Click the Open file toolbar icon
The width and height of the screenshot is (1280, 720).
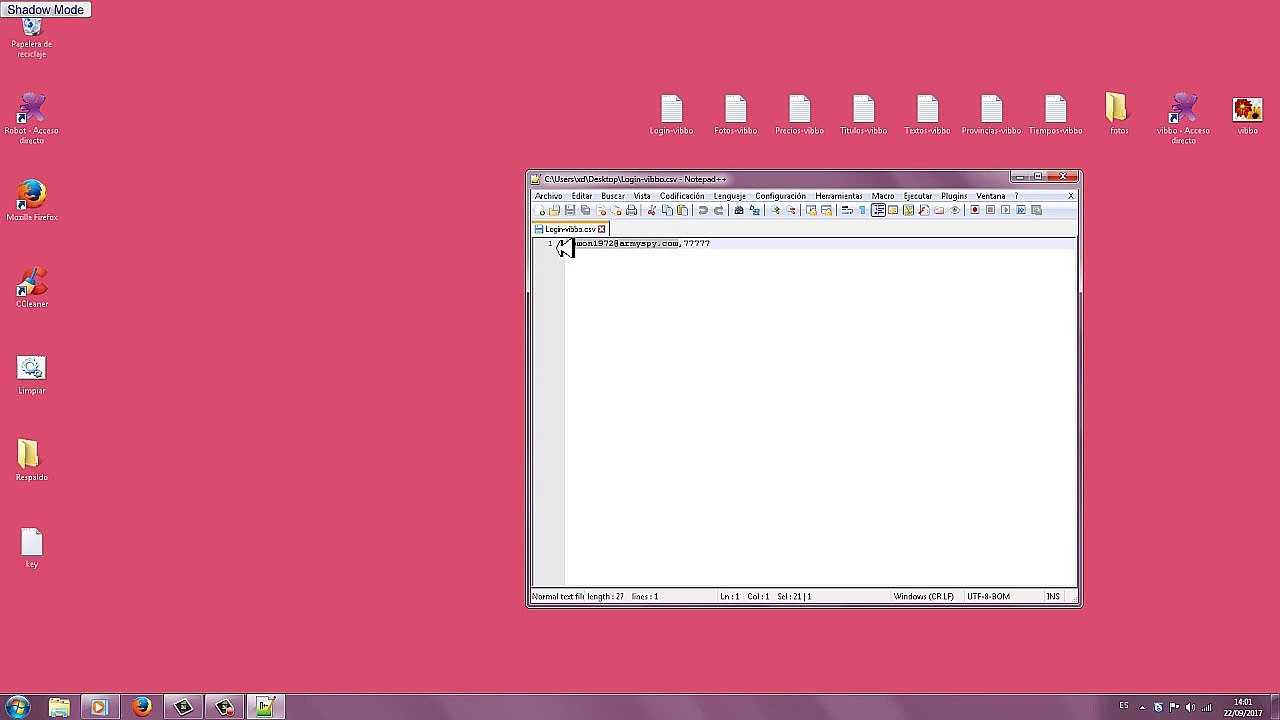tap(554, 210)
